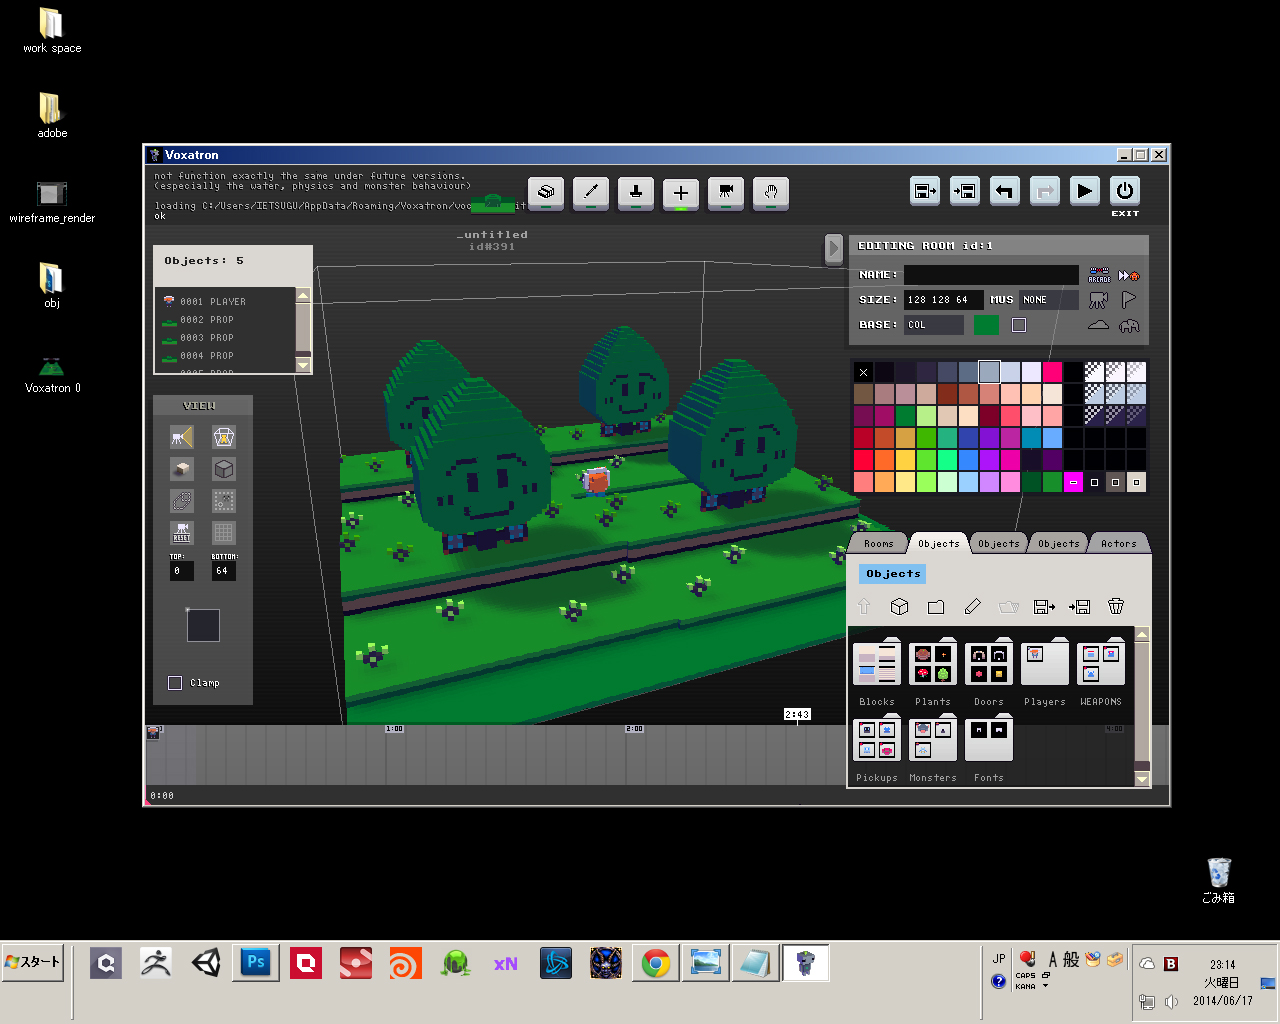Click the Reset camera view icon
Screen dimensions: 1280x1024
click(x=182, y=533)
